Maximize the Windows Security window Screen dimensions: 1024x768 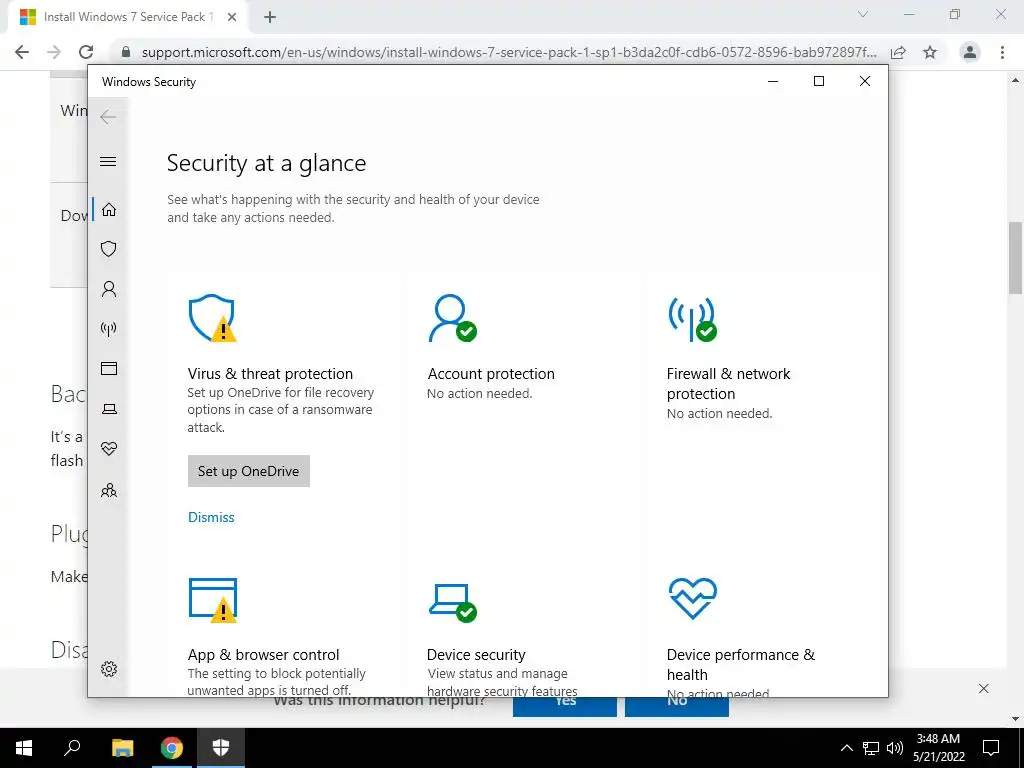pos(819,81)
